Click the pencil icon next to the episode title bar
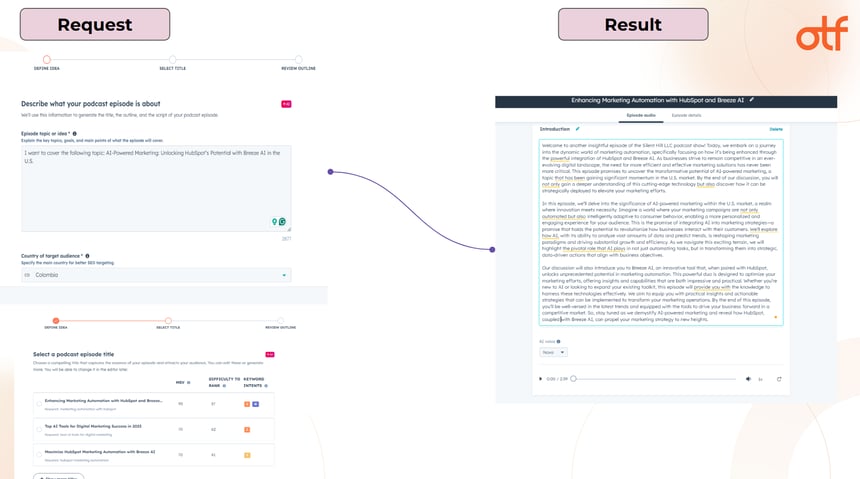The image size is (860, 479). pos(752,100)
